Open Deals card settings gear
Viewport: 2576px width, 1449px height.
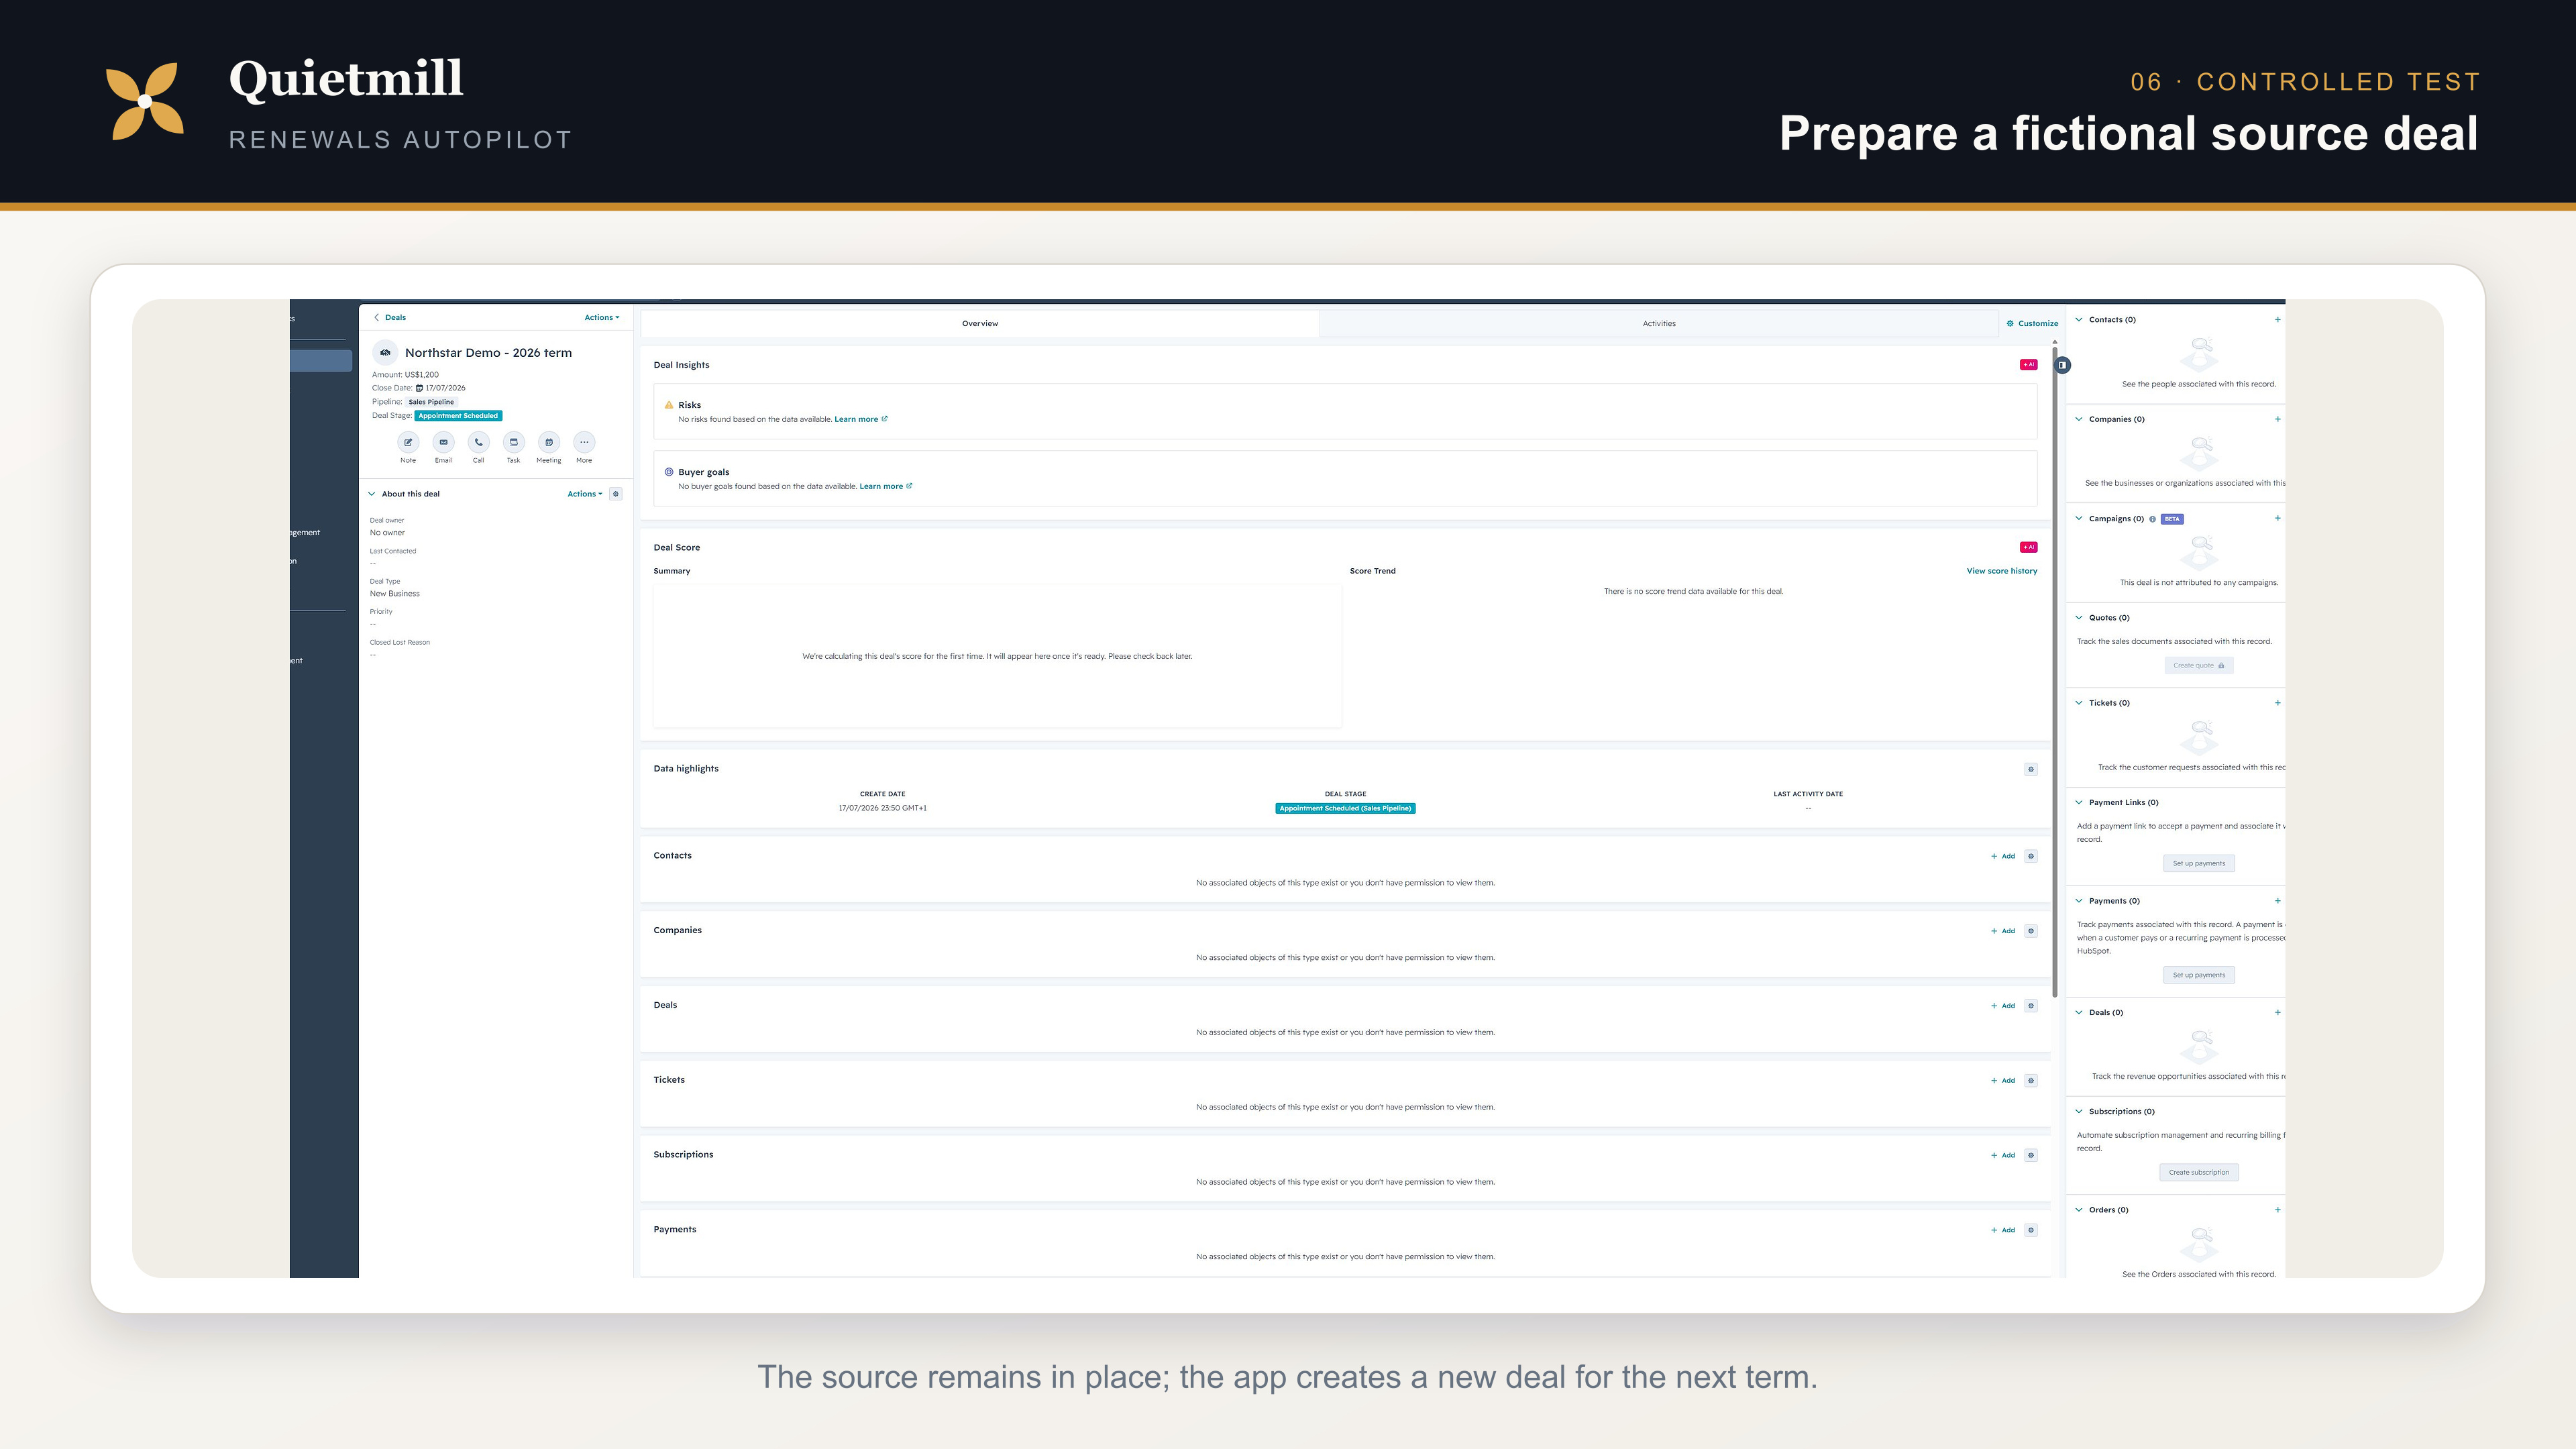tap(2030, 1006)
